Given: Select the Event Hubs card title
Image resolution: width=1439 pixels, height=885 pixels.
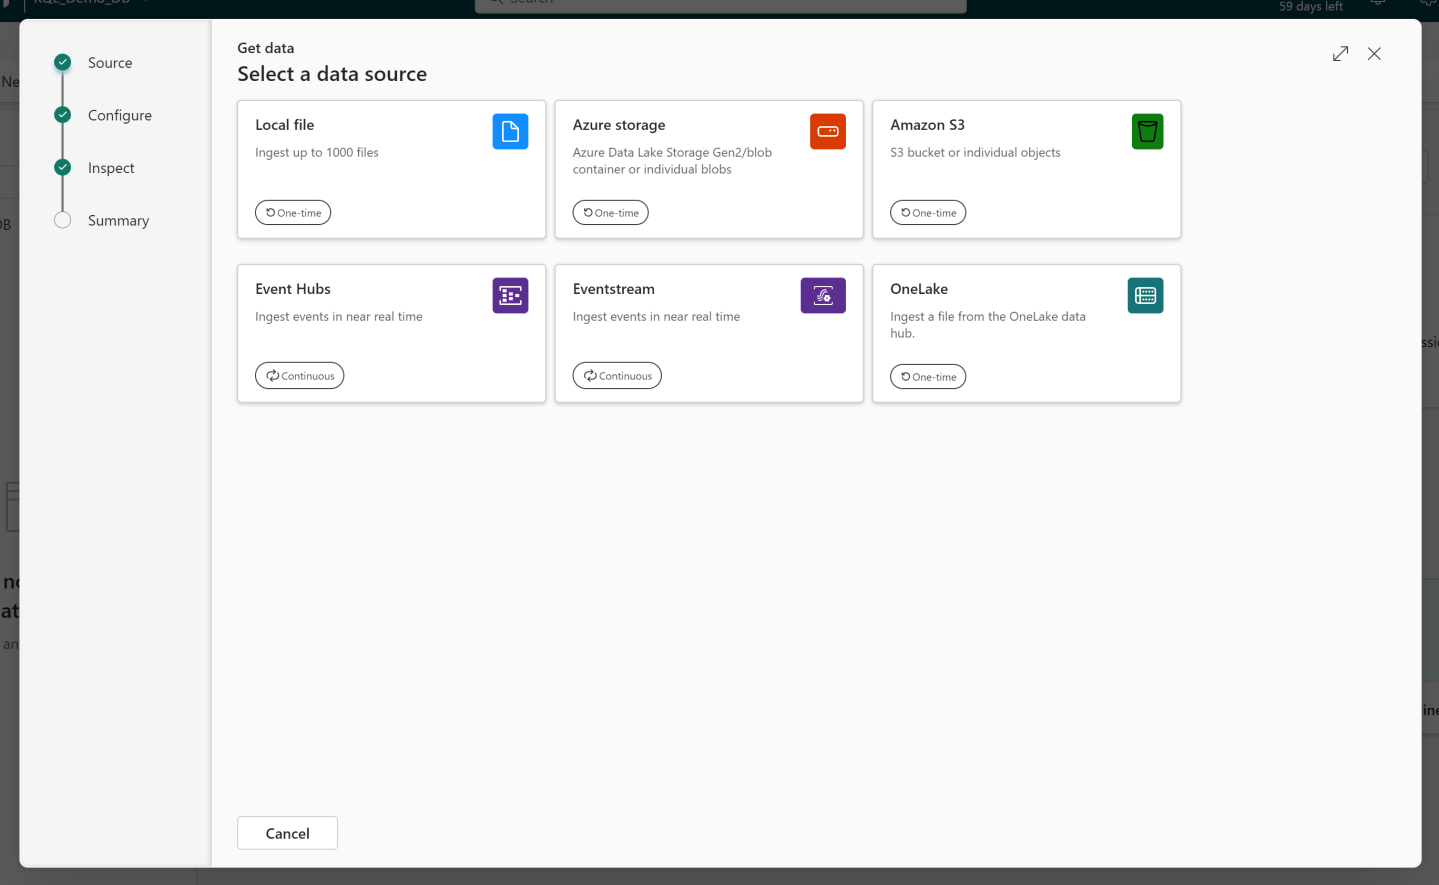Looking at the screenshot, I should click(x=293, y=289).
